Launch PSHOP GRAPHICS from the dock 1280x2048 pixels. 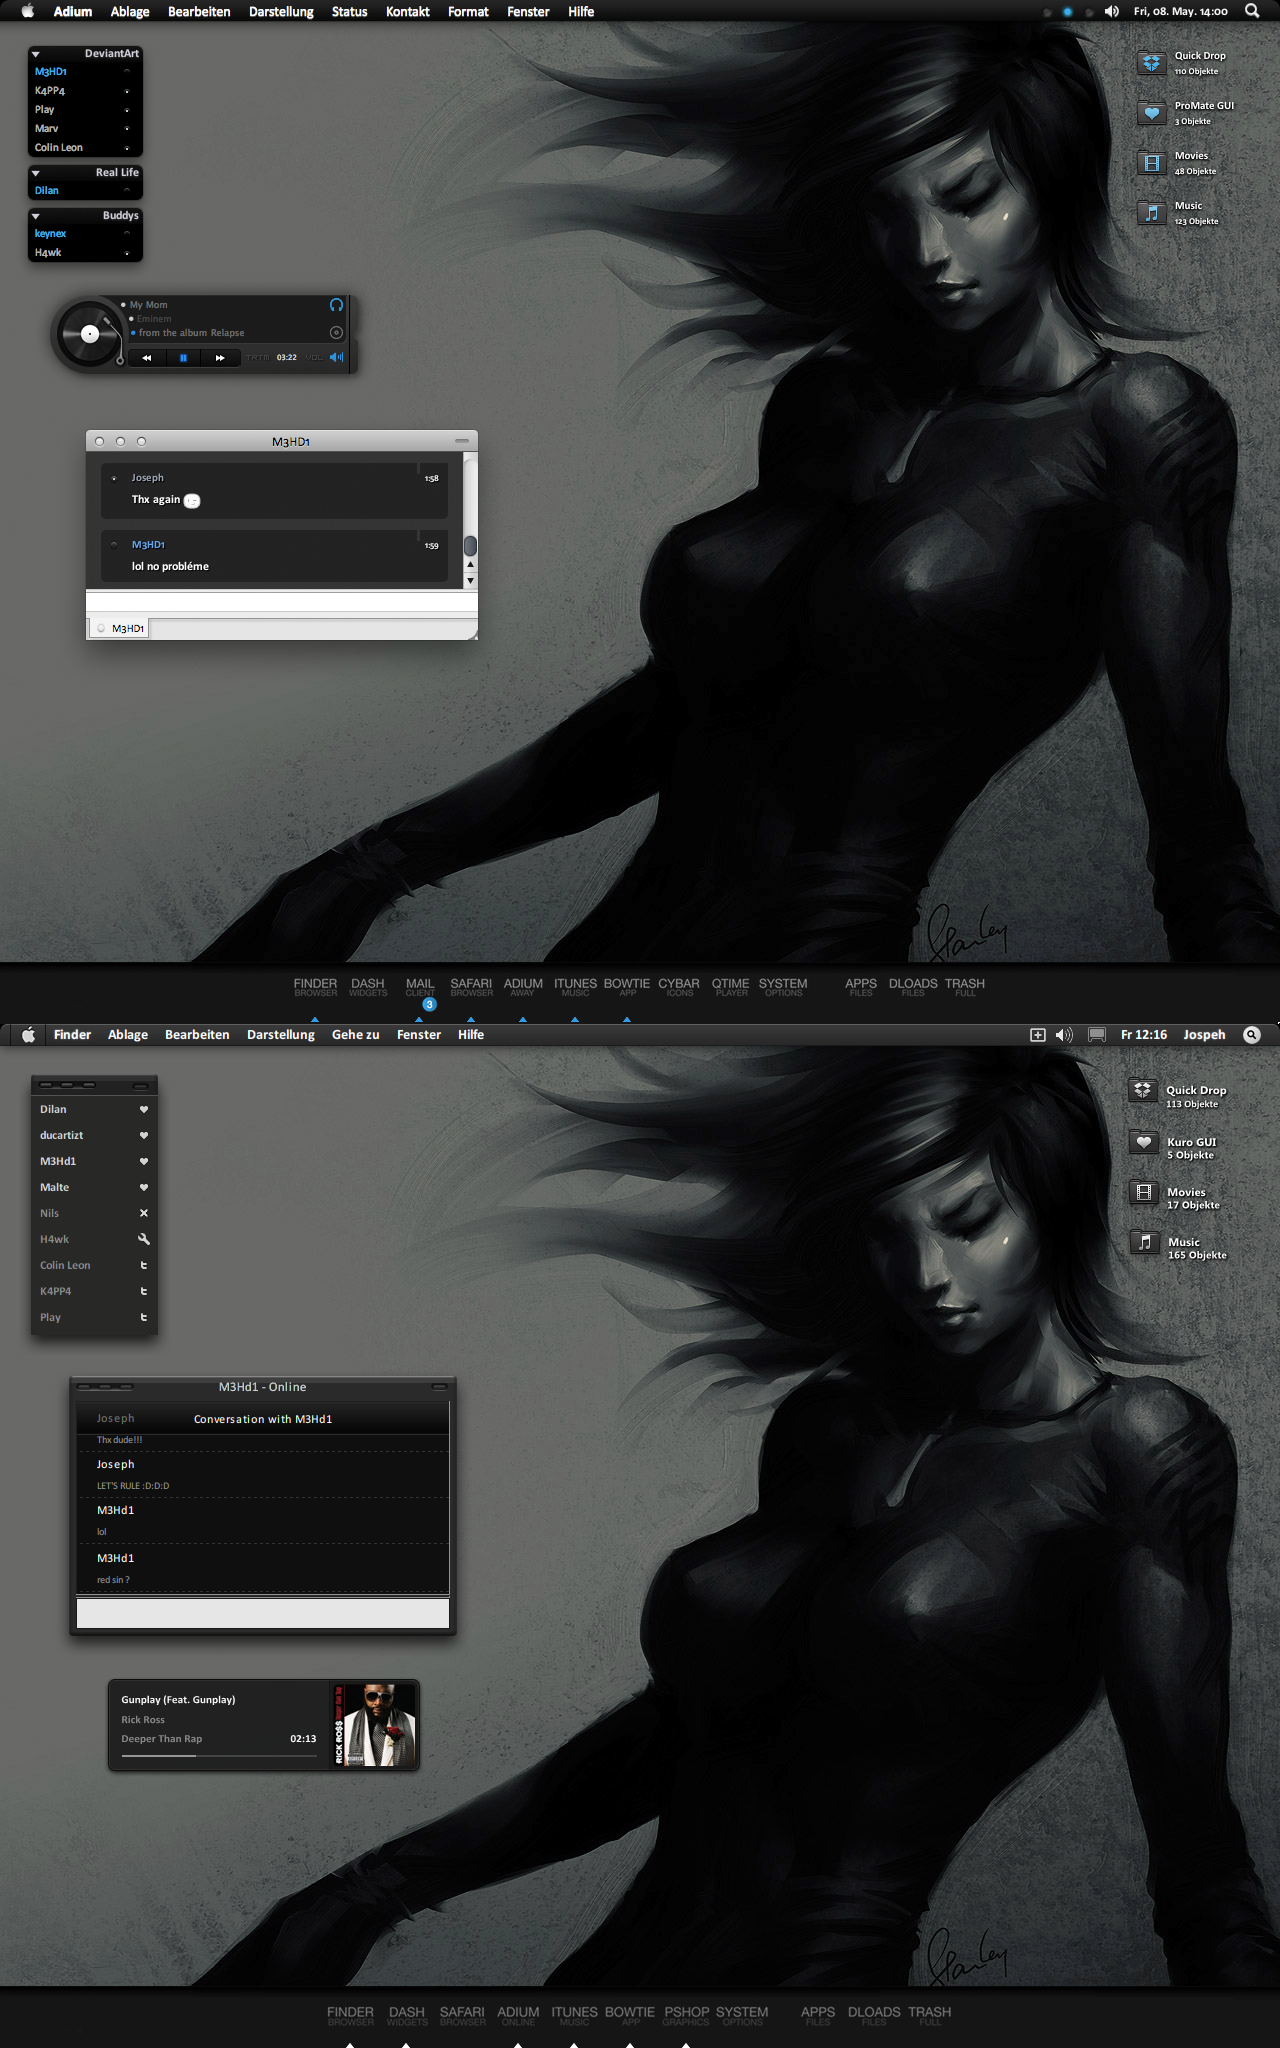tap(686, 2016)
